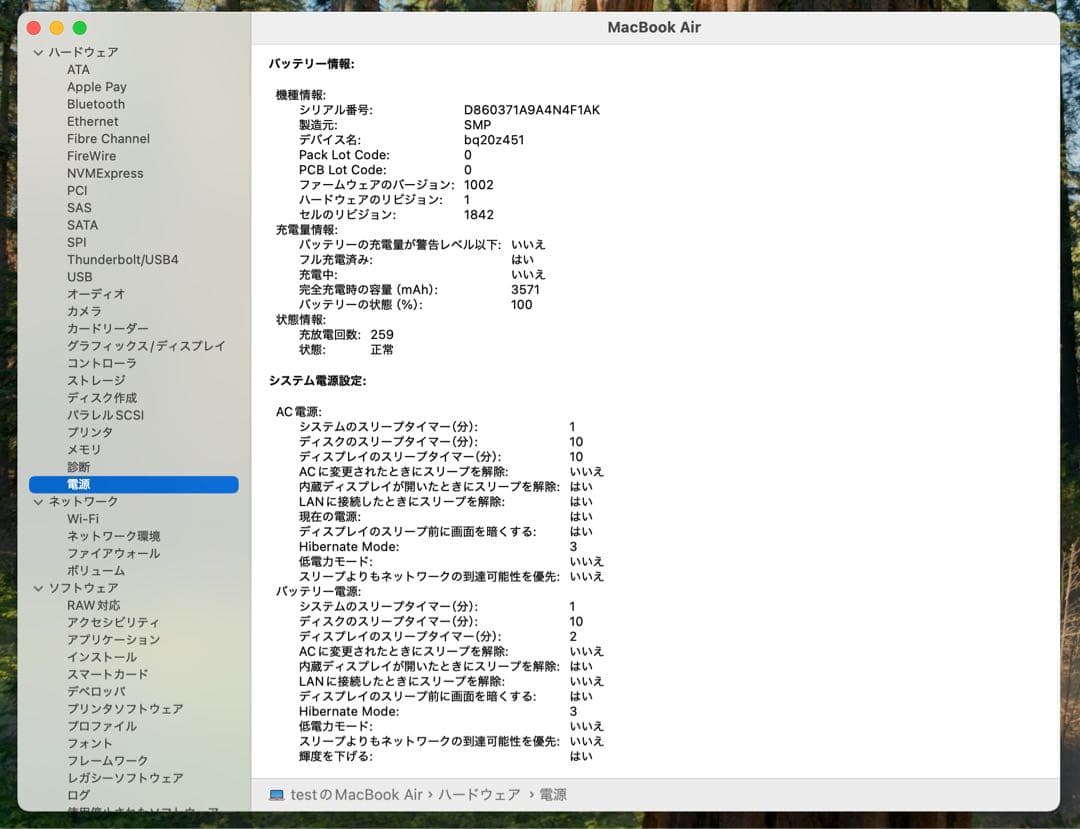Open the USB section

[x=81, y=276]
